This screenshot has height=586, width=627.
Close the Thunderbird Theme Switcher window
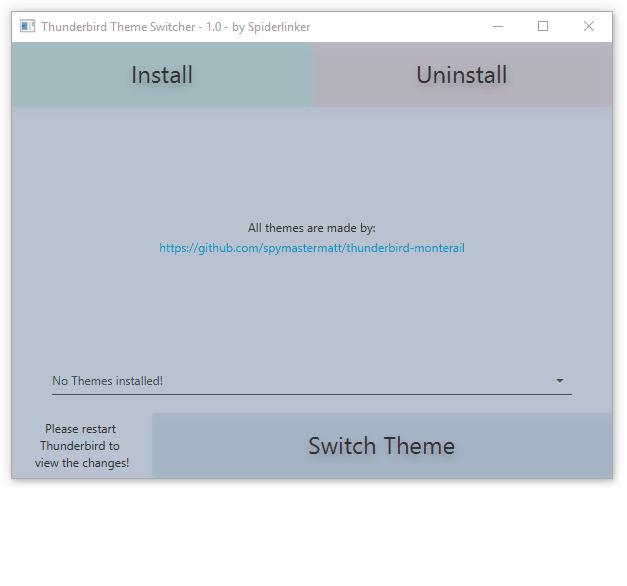(589, 26)
